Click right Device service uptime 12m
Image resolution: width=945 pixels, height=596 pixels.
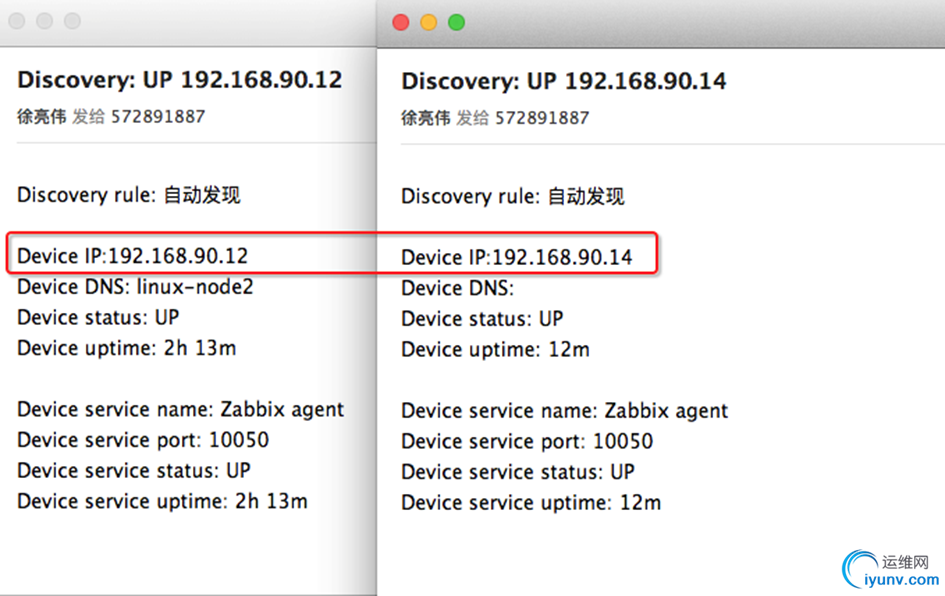coord(531,502)
